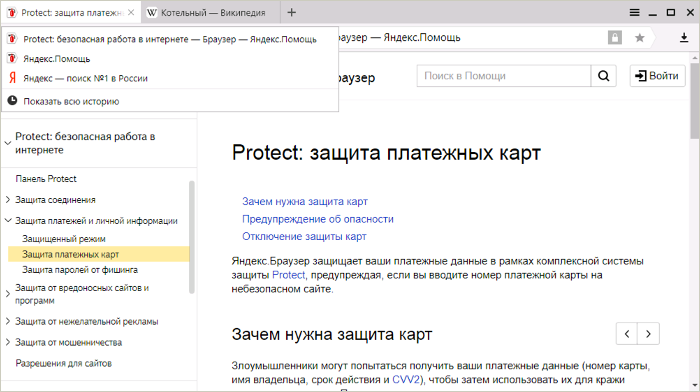The height and width of the screenshot is (392, 700).
Task: Close the Protect: защита платежных tab
Action: point(131,13)
